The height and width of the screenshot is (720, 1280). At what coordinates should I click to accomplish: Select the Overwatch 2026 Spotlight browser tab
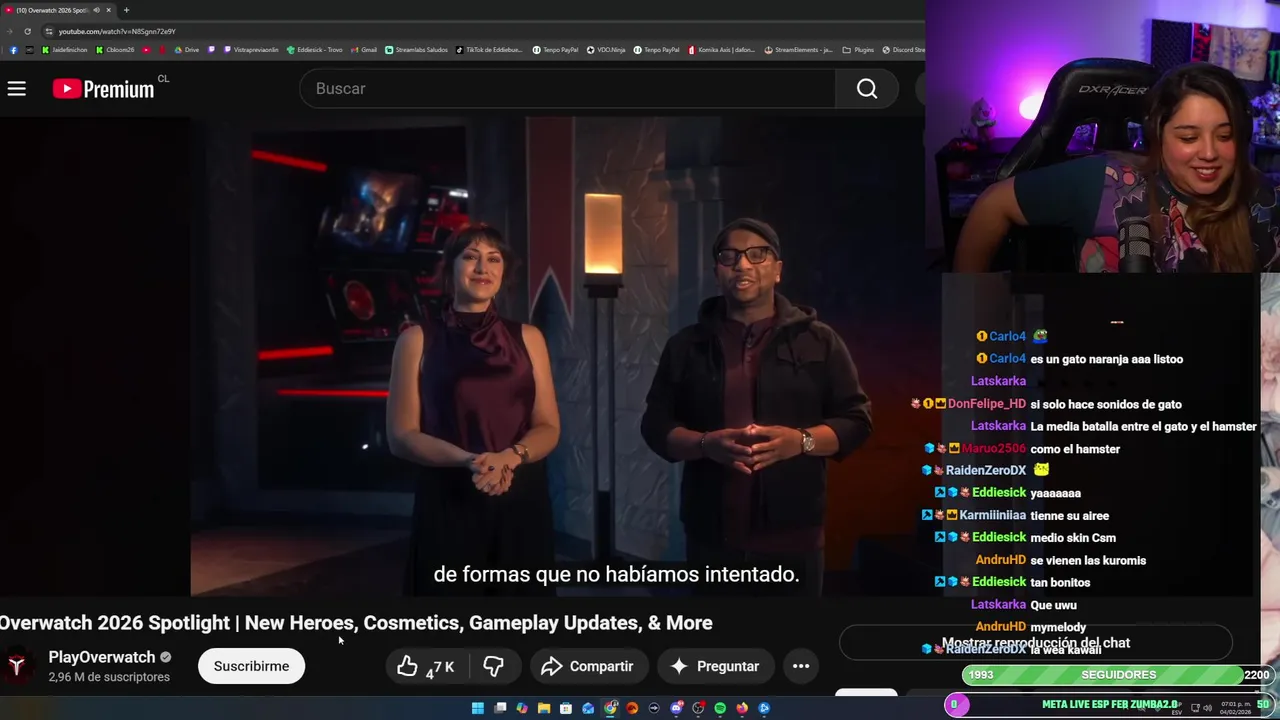point(59,10)
